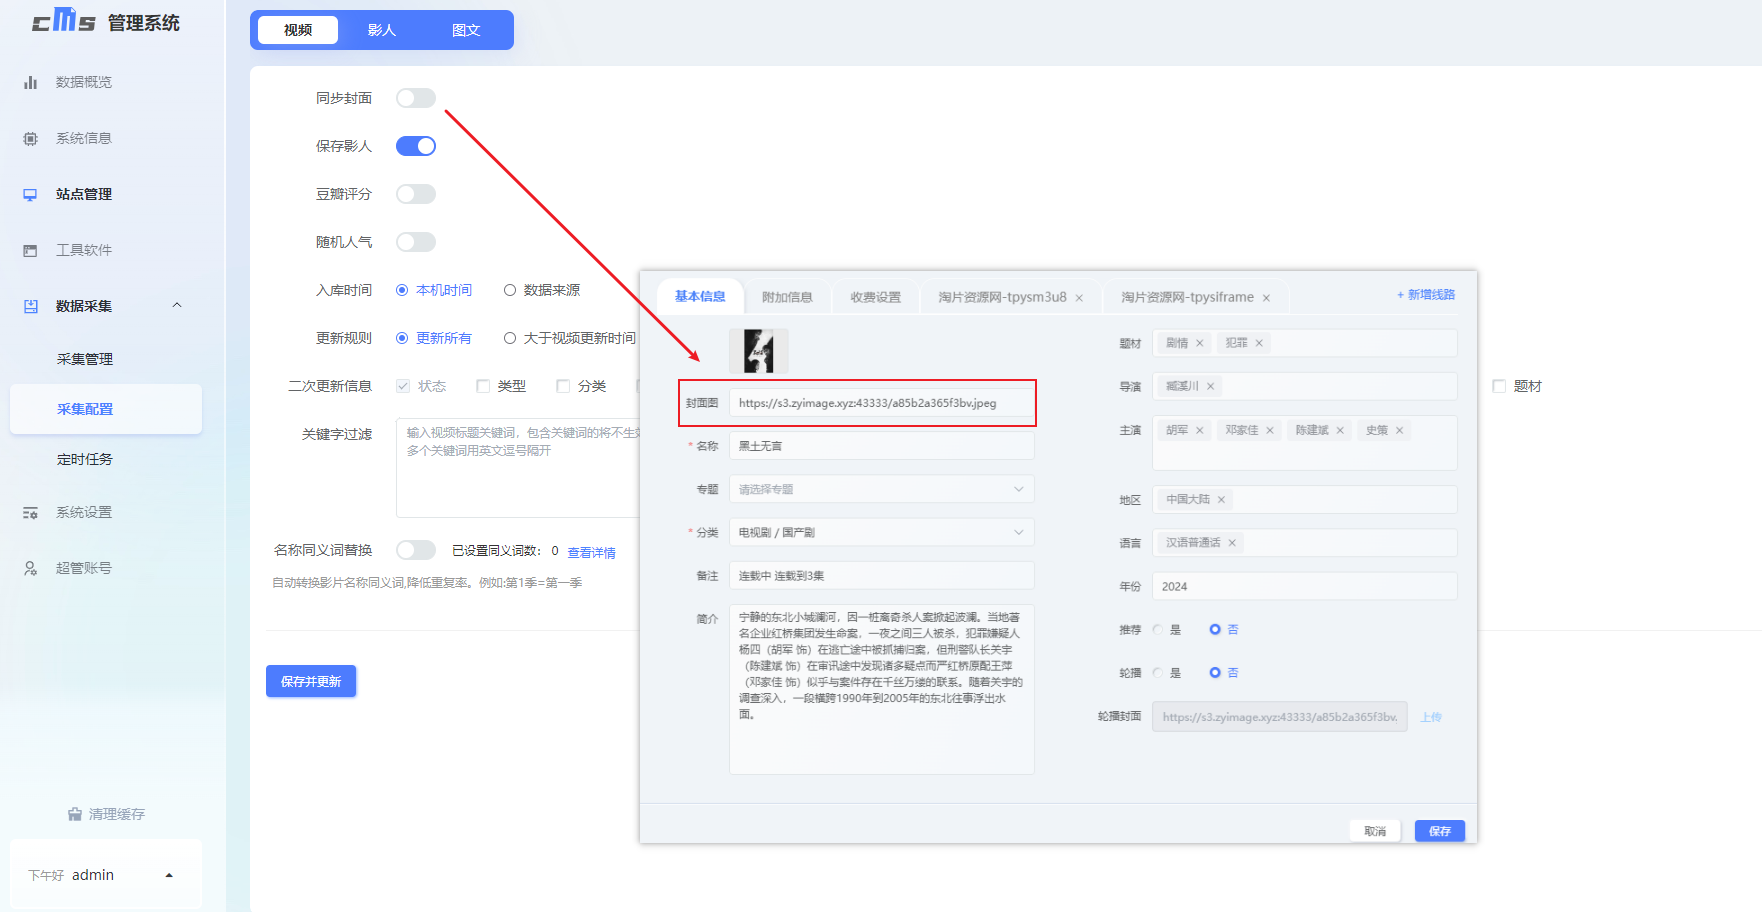Screen dimensions: 1762x912
Task: Check the 类型 checkbox
Action: [x=483, y=386]
